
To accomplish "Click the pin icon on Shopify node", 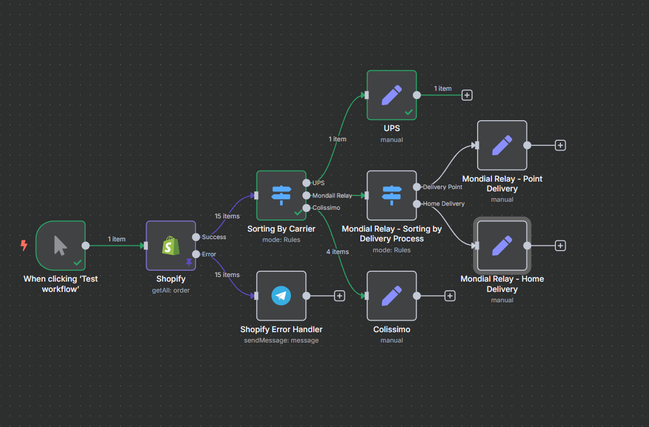I will [x=189, y=262].
